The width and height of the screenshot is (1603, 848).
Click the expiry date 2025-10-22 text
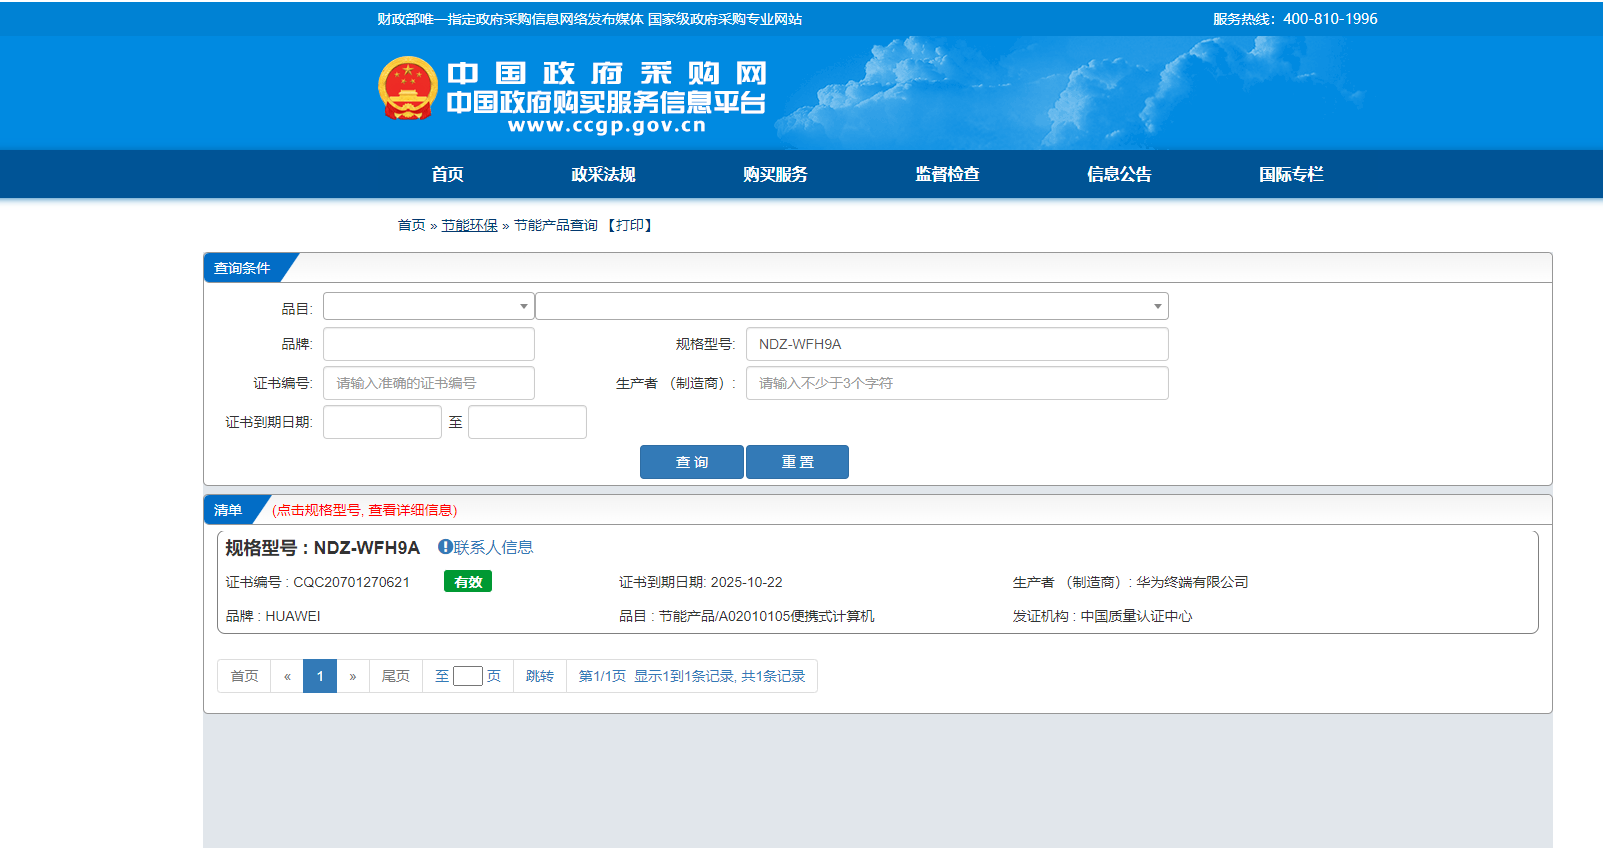pos(746,582)
